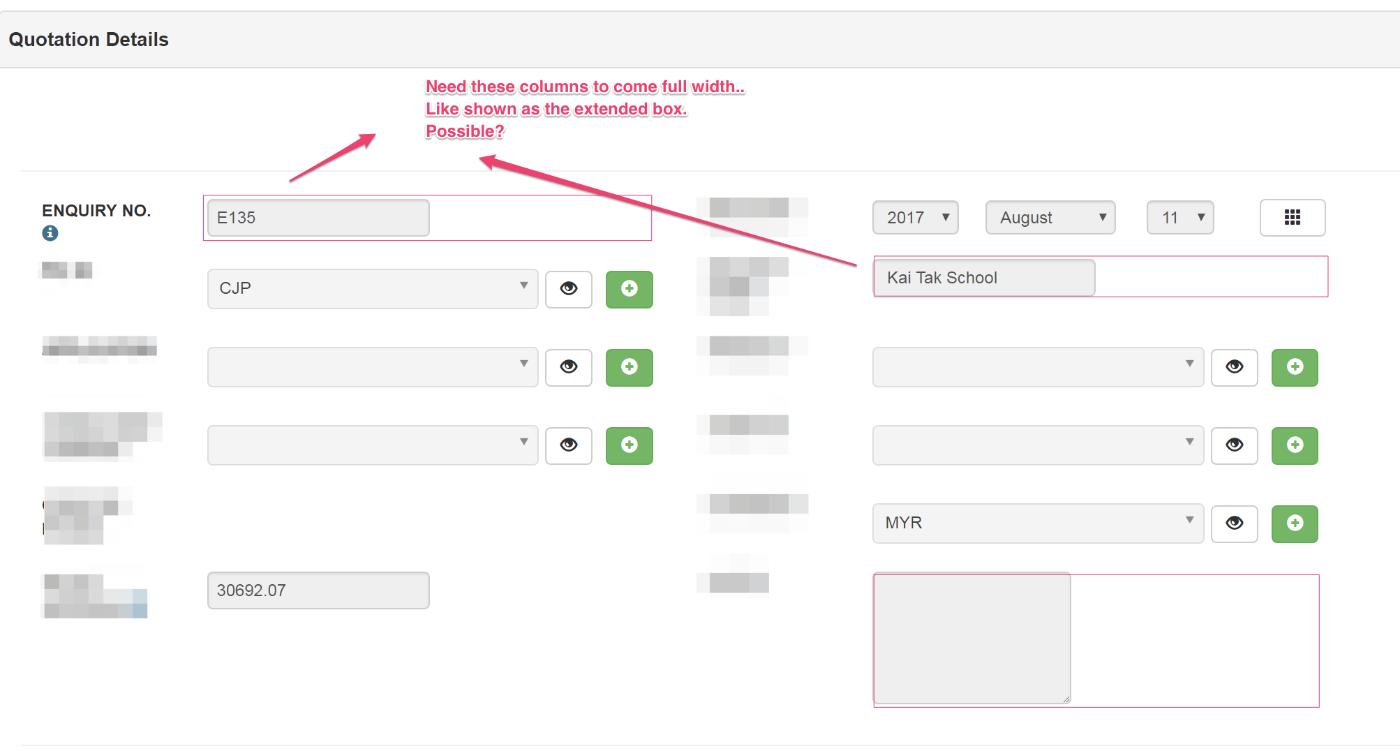Click the info icon under Enquiry No.
Image resolution: width=1400 pixels, height=751 pixels.
[50, 233]
